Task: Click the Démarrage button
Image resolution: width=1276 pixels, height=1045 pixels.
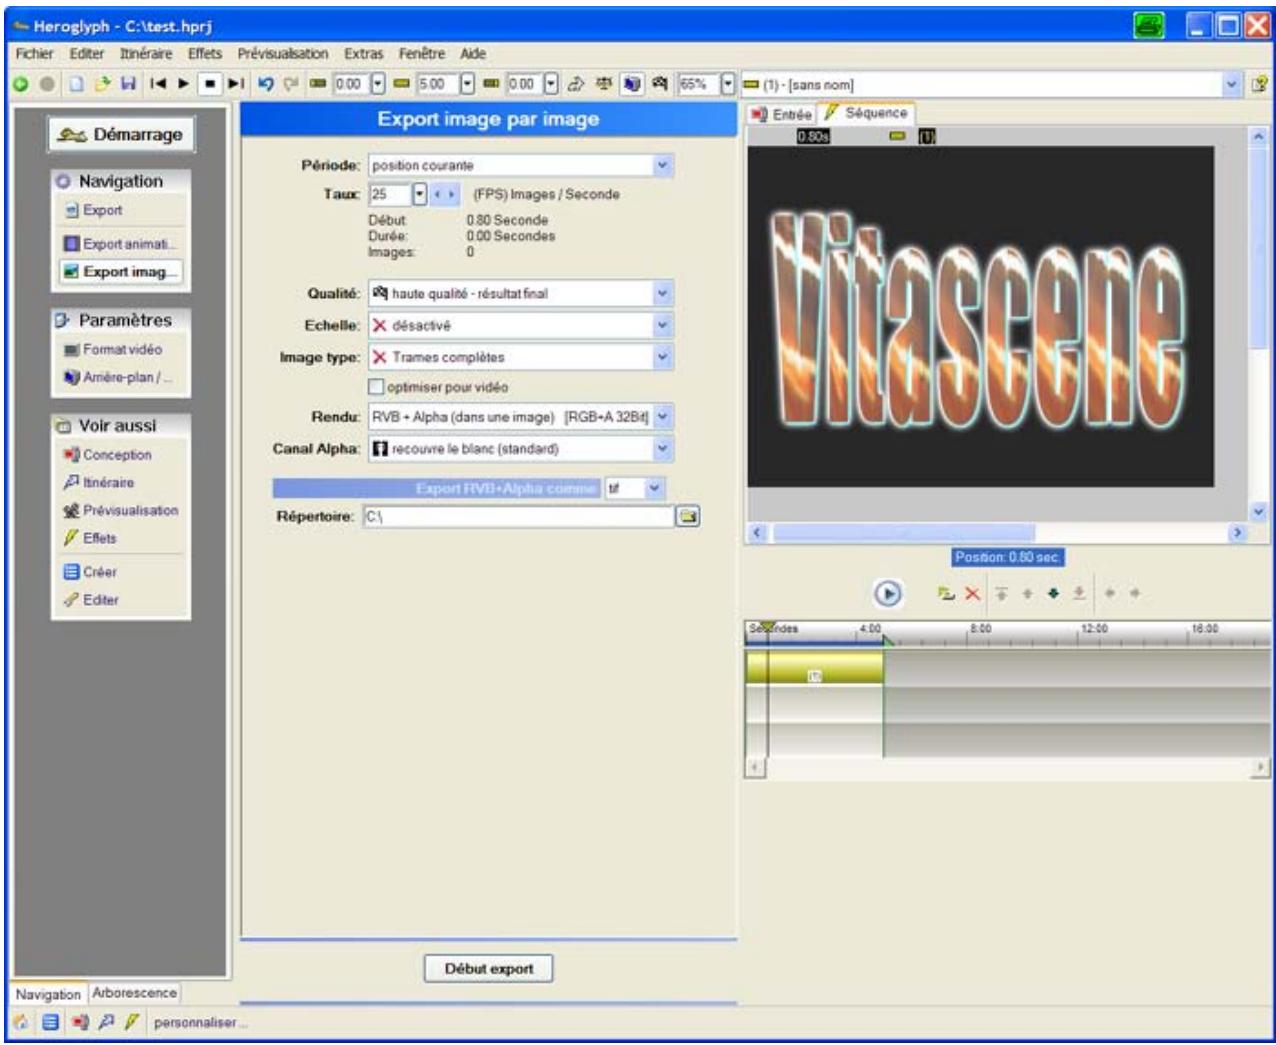Action: 120,135
